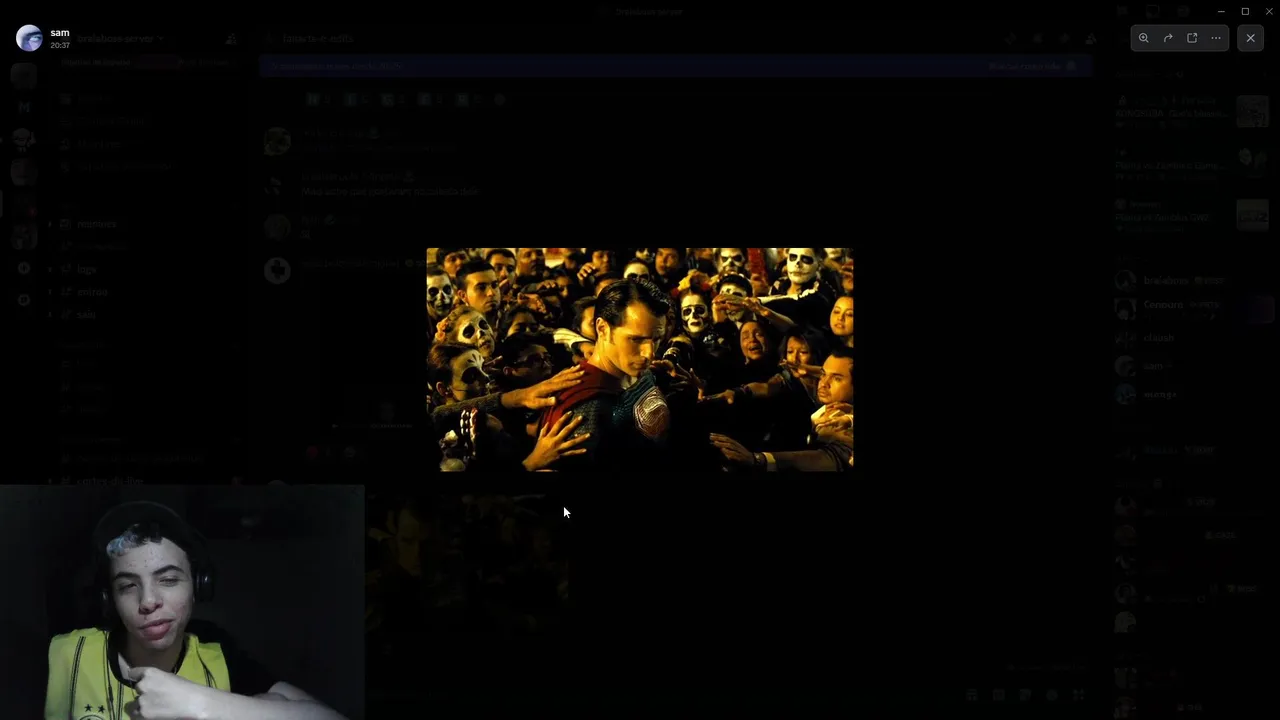Close the Discord application window
Viewport: 1280px width, 720px height.
(1269, 11)
